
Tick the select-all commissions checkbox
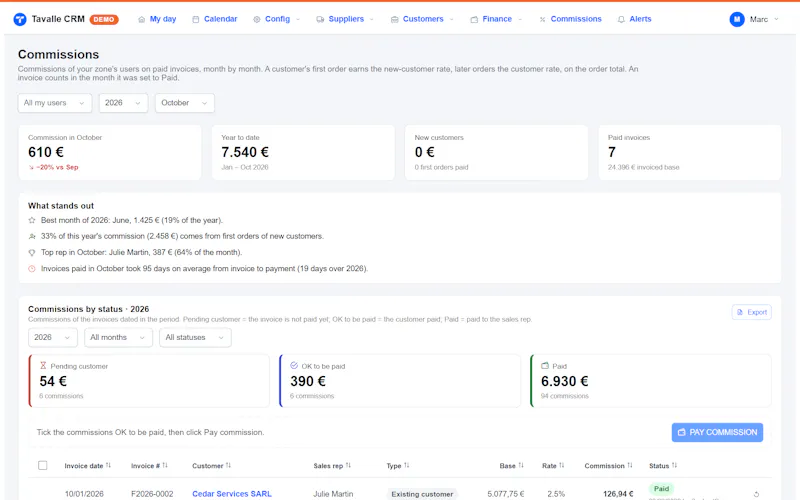click(x=43, y=465)
